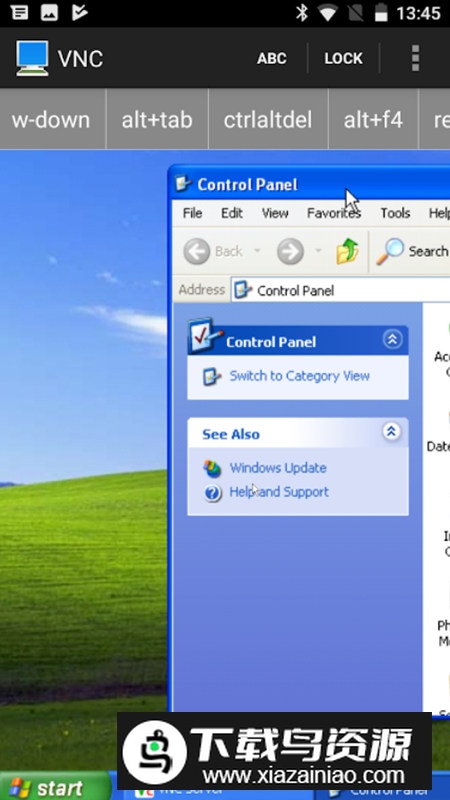Tap the Bluetooth status icon
450x800 pixels.
(302, 13)
